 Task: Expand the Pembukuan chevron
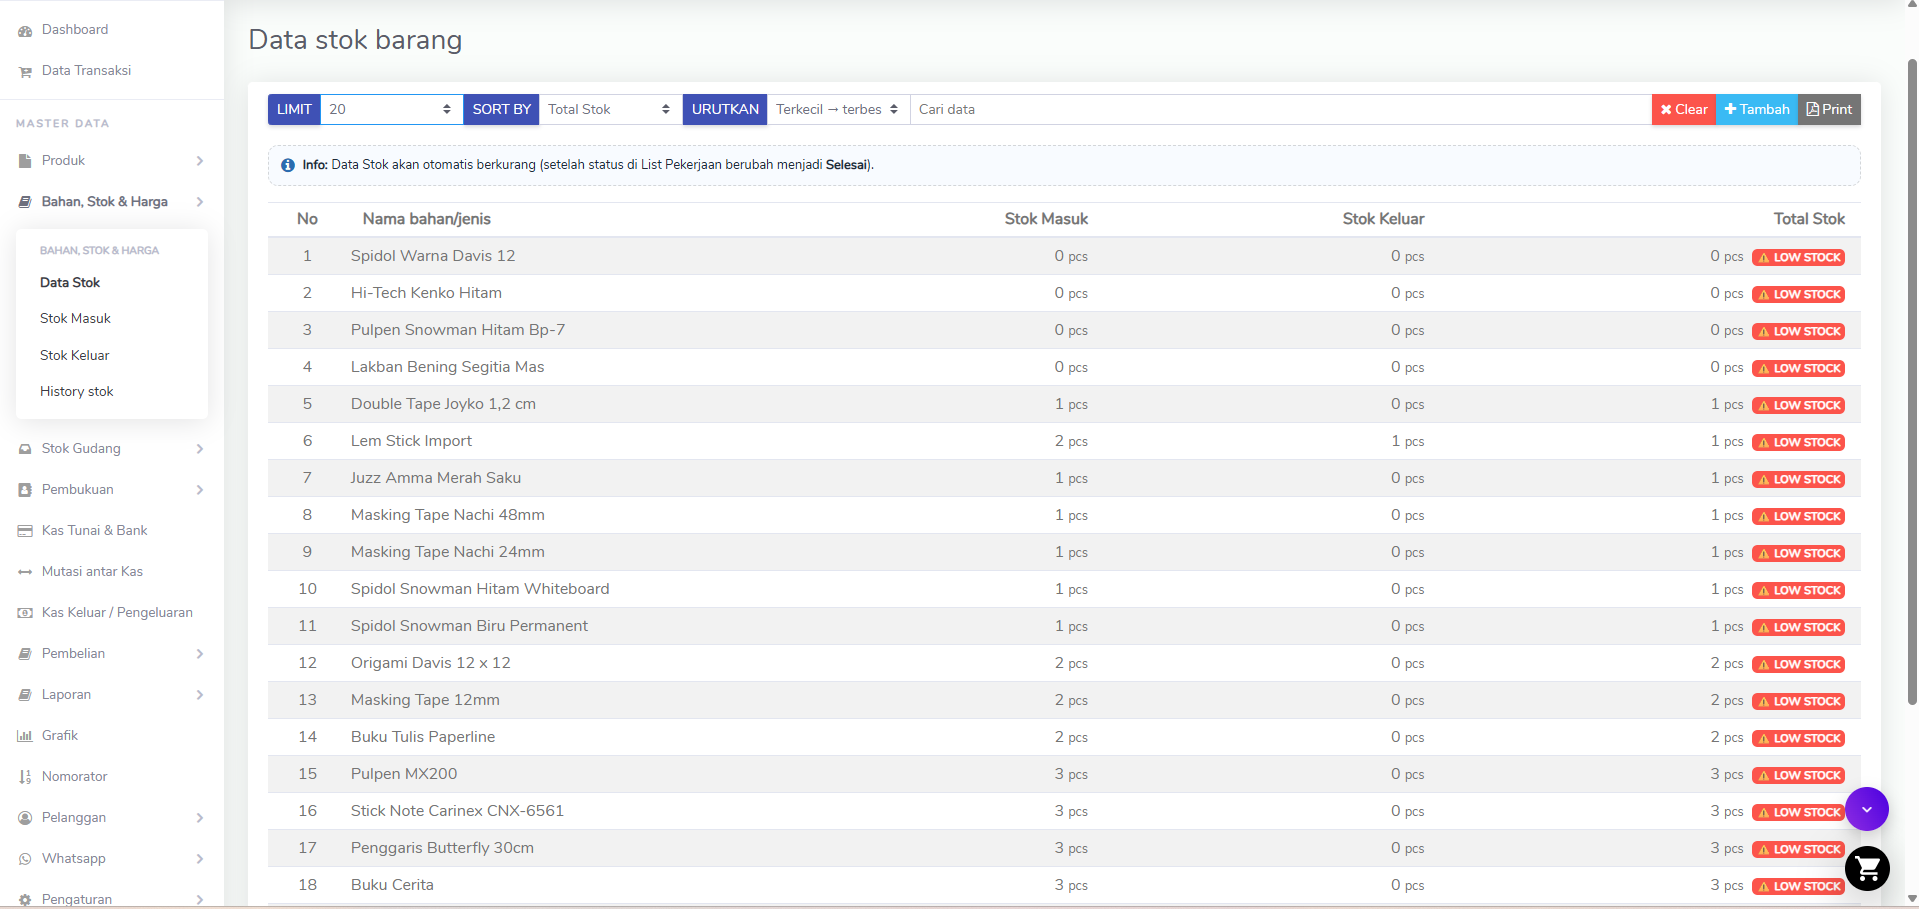click(x=200, y=490)
